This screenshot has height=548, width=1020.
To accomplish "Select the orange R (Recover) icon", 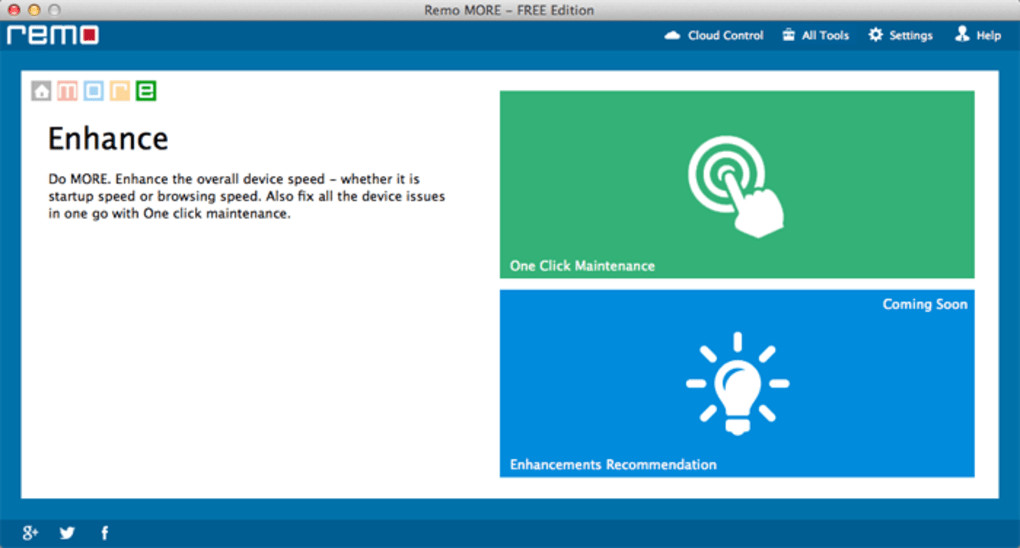I will coord(120,90).
